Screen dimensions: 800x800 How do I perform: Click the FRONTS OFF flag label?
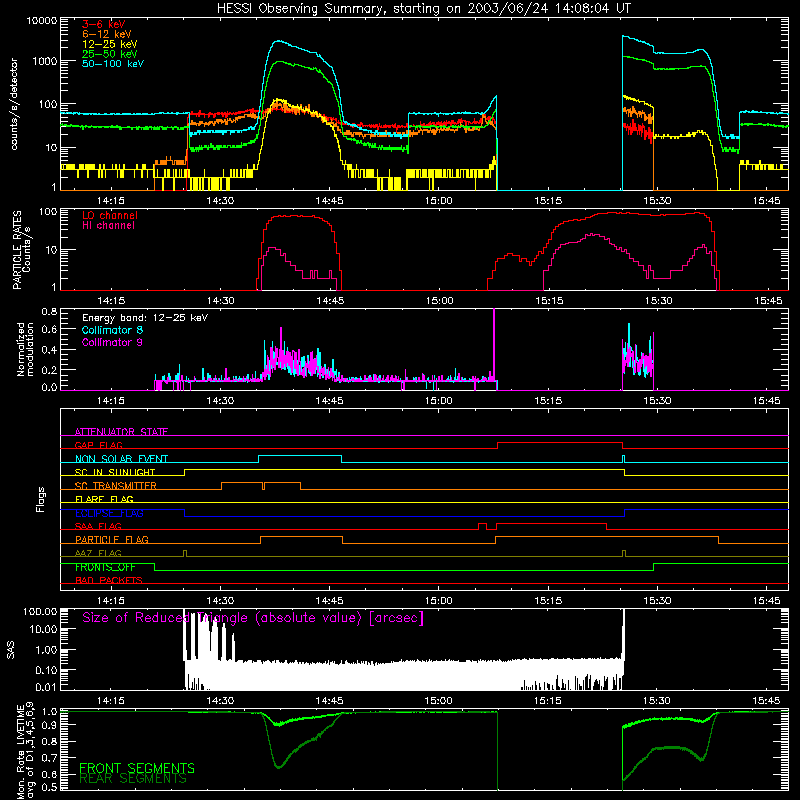(105, 567)
